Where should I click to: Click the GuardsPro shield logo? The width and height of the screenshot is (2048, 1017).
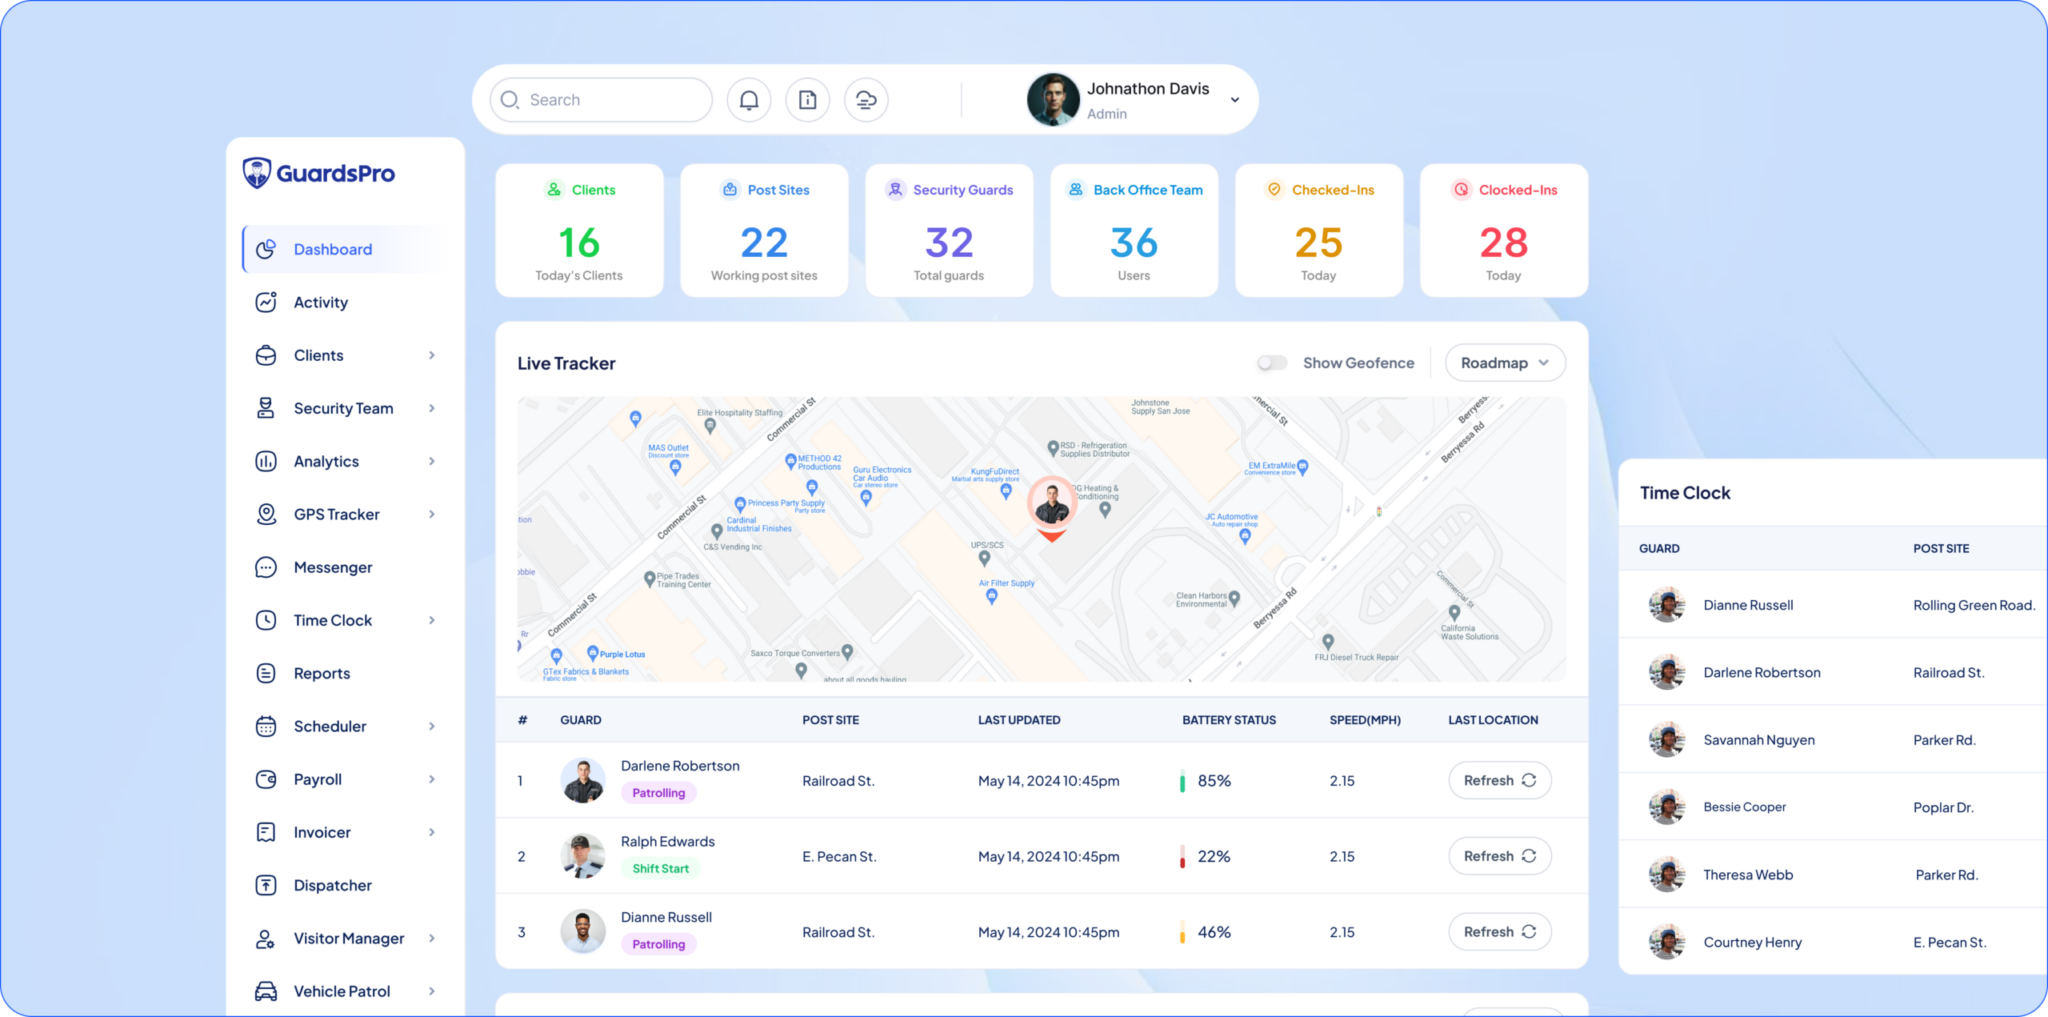point(257,173)
